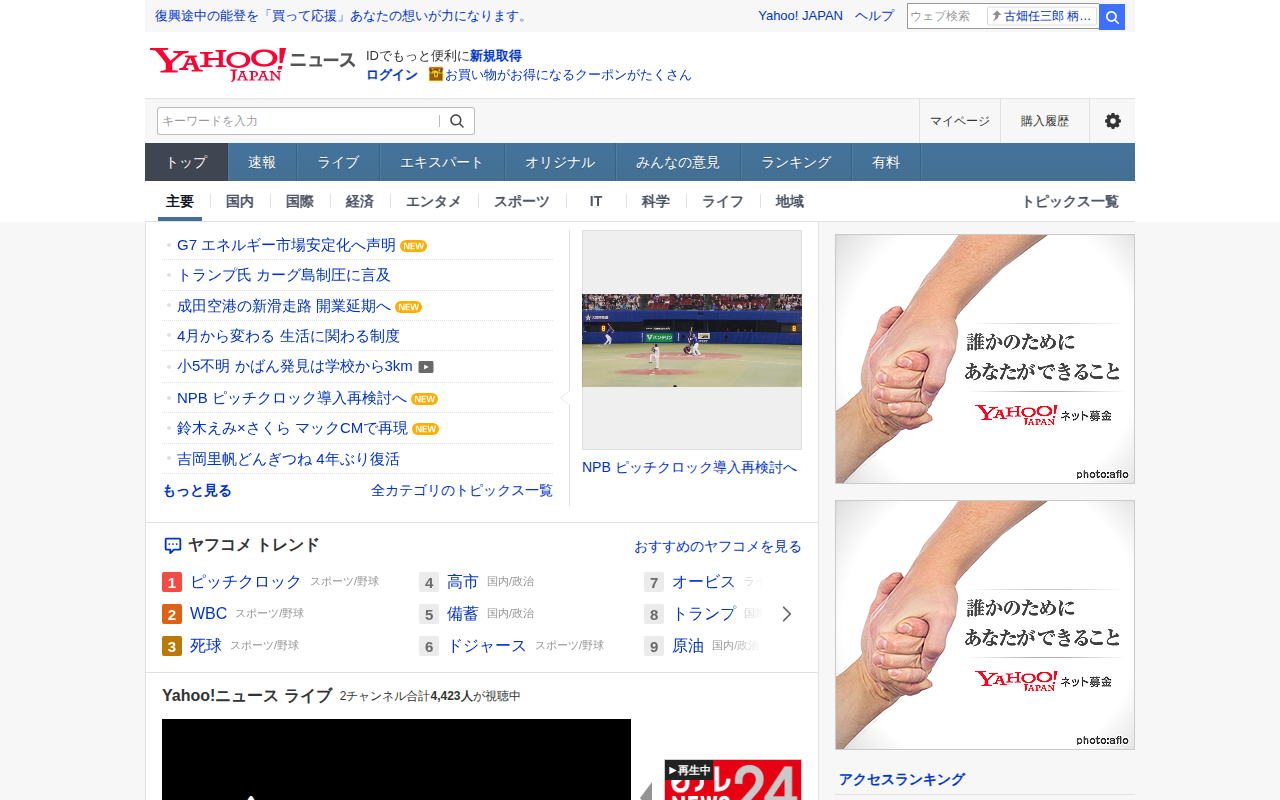Click もっと見る under the headlines
This screenshot has height=800, width=1280.
197,490
